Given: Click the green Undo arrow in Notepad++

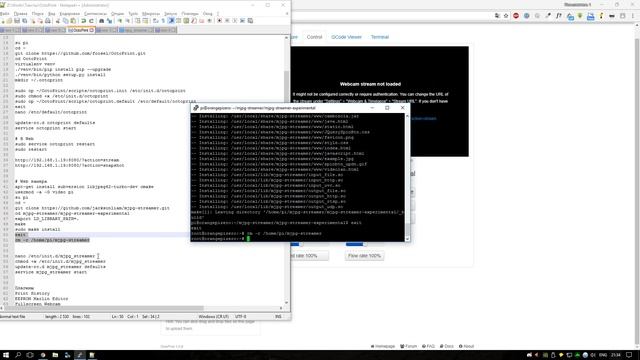Looking at the screenshot, I should pyautogui.click(x=83, y=21).
